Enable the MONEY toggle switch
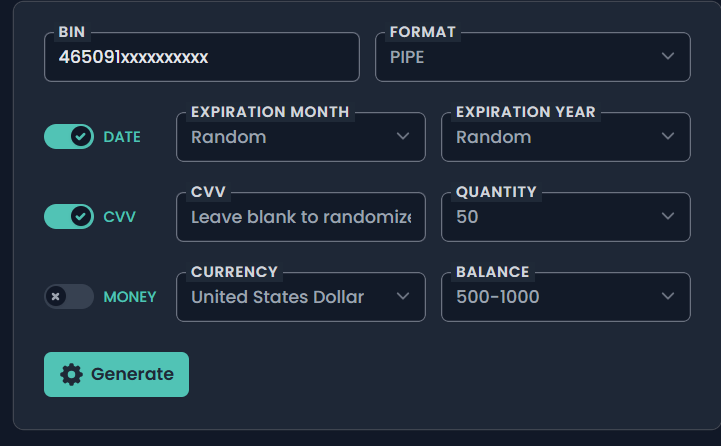This screenshot has height=446, width=721. 68,296
